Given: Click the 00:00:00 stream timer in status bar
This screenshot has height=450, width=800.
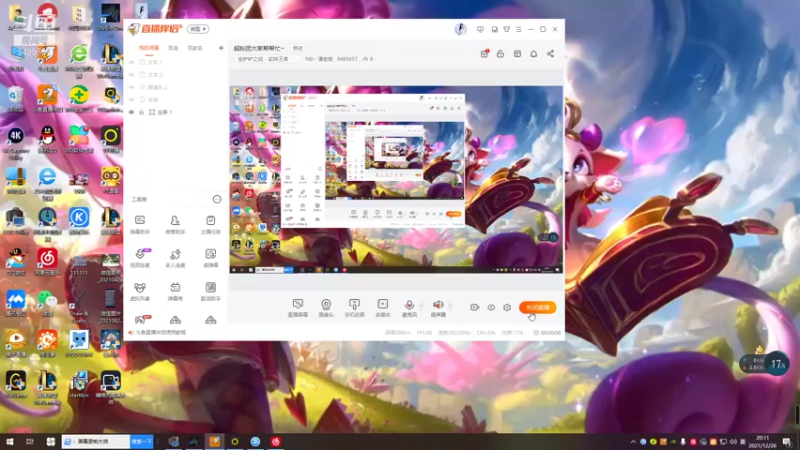Looking at the screenshot, I should [547, 333].
